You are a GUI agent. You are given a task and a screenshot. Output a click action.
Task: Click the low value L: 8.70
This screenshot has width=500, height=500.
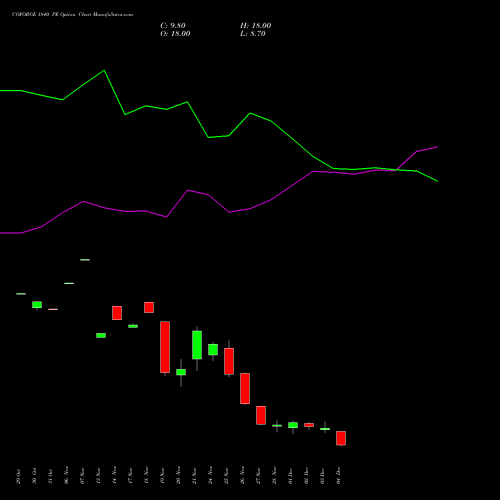pyautogui.click(x=253, y=34)
